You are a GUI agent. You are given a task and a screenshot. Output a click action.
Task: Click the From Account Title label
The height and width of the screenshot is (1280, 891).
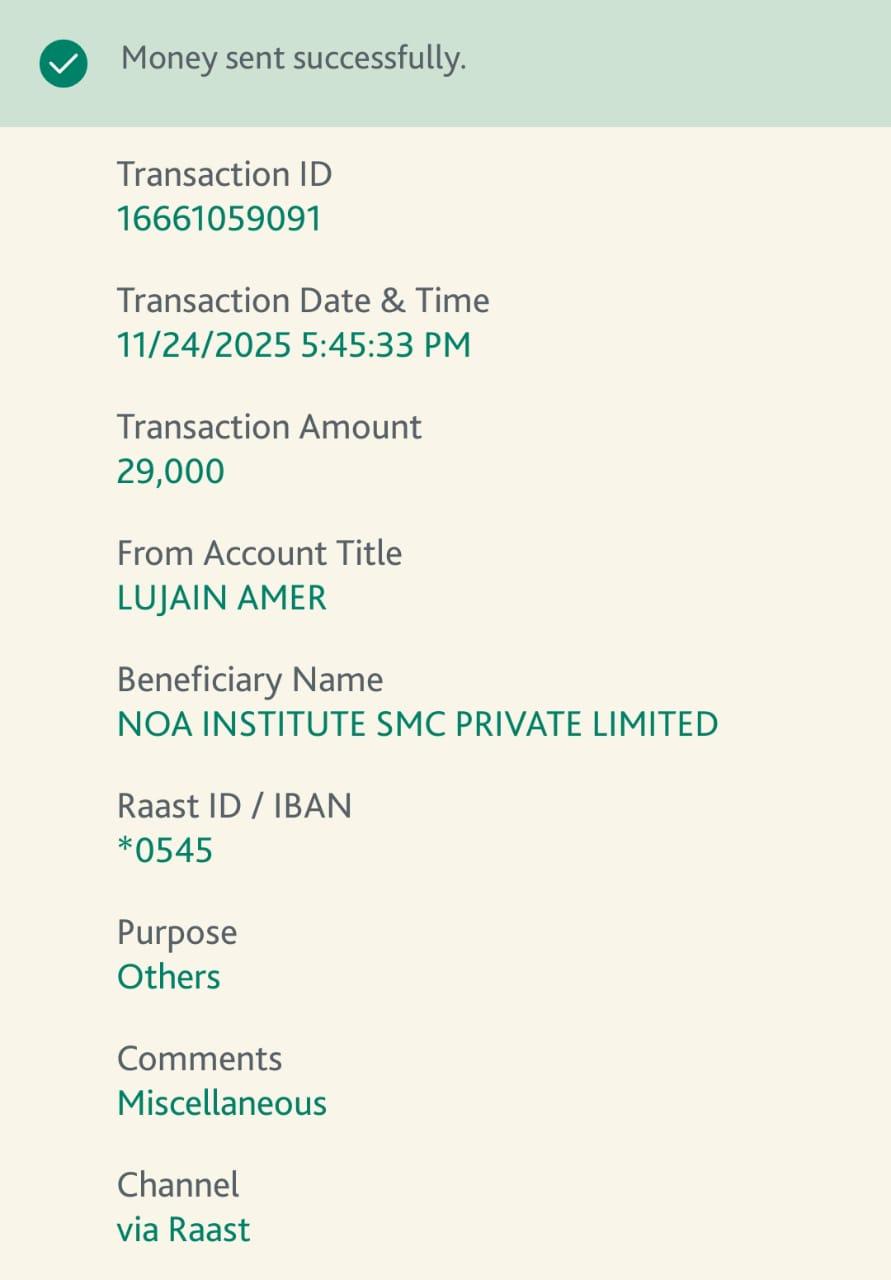point(259,553)
